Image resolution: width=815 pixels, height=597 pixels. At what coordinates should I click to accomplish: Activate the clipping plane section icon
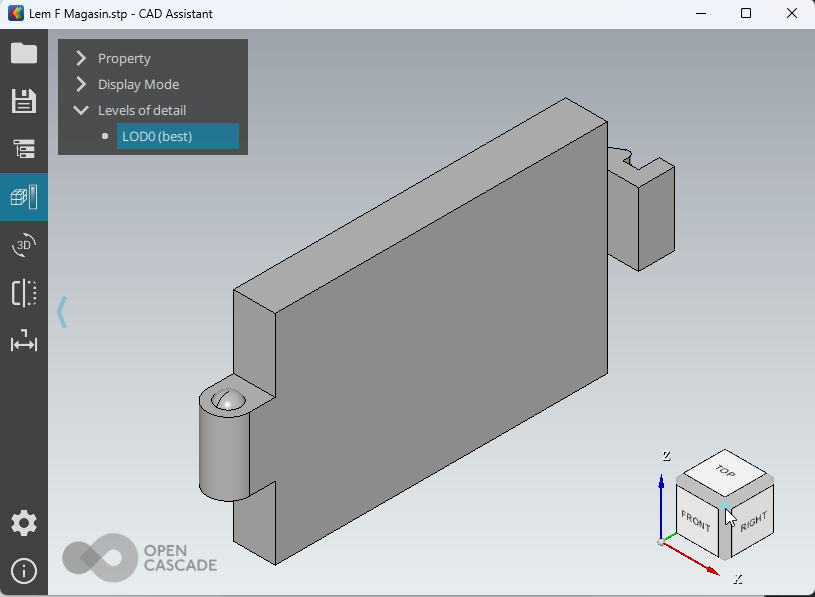pyautogui.click(x=23, y=293)
